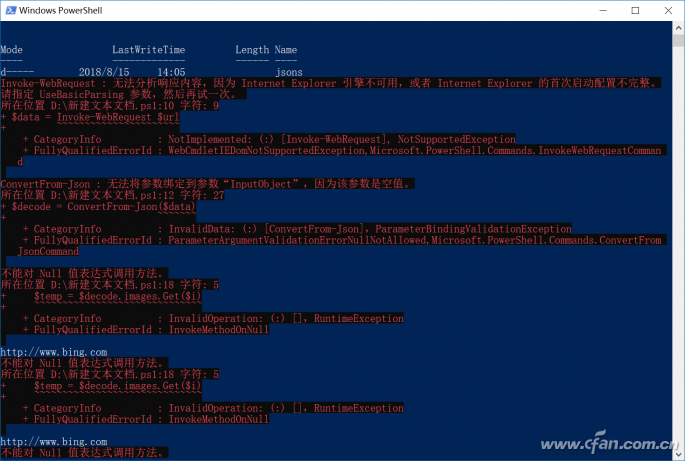Click the PowerShell icon in title bar
Viewport: 685px width, 461px height.
pyautogui.click(x=10, y=10)
